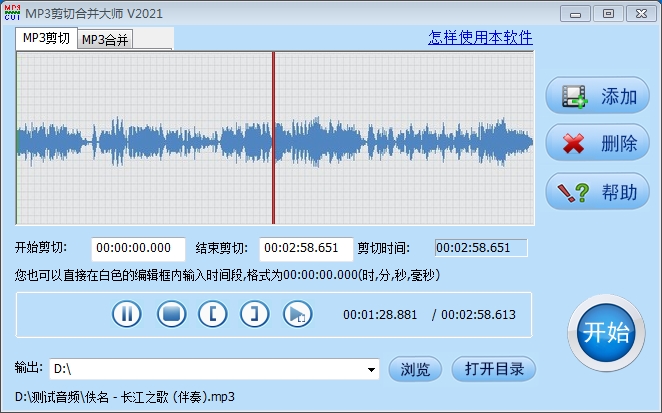Click 浏览 to browse output folder

(415, 369)
